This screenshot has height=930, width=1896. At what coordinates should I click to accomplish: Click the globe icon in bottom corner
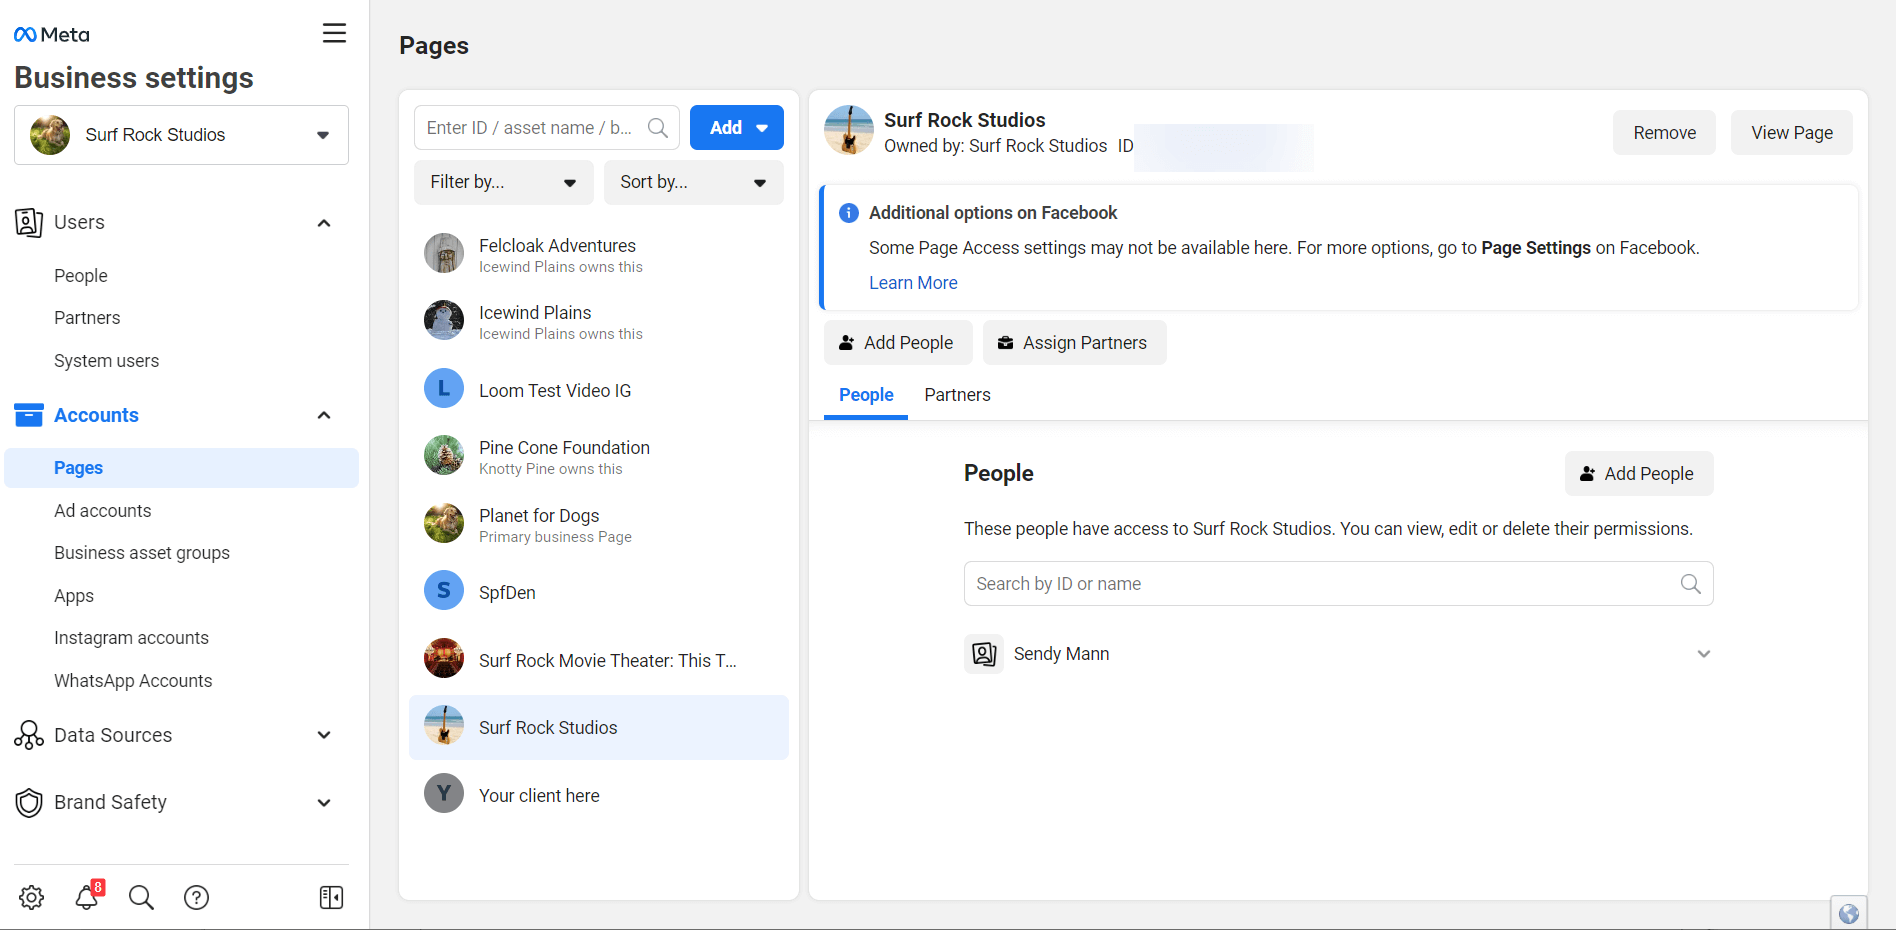1848,913
